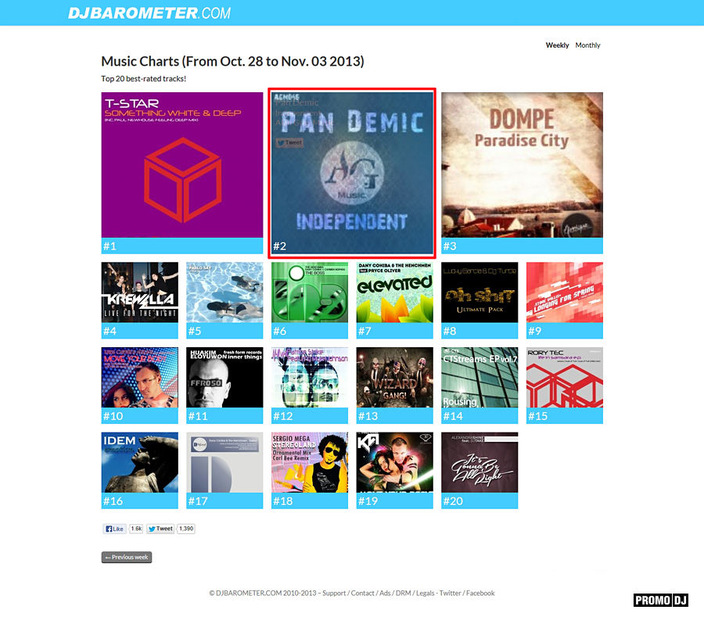This screenshot has height=617, width=704.
Task: Open the #3 Dompe Paradise City cover
Action: click(522, 173)
